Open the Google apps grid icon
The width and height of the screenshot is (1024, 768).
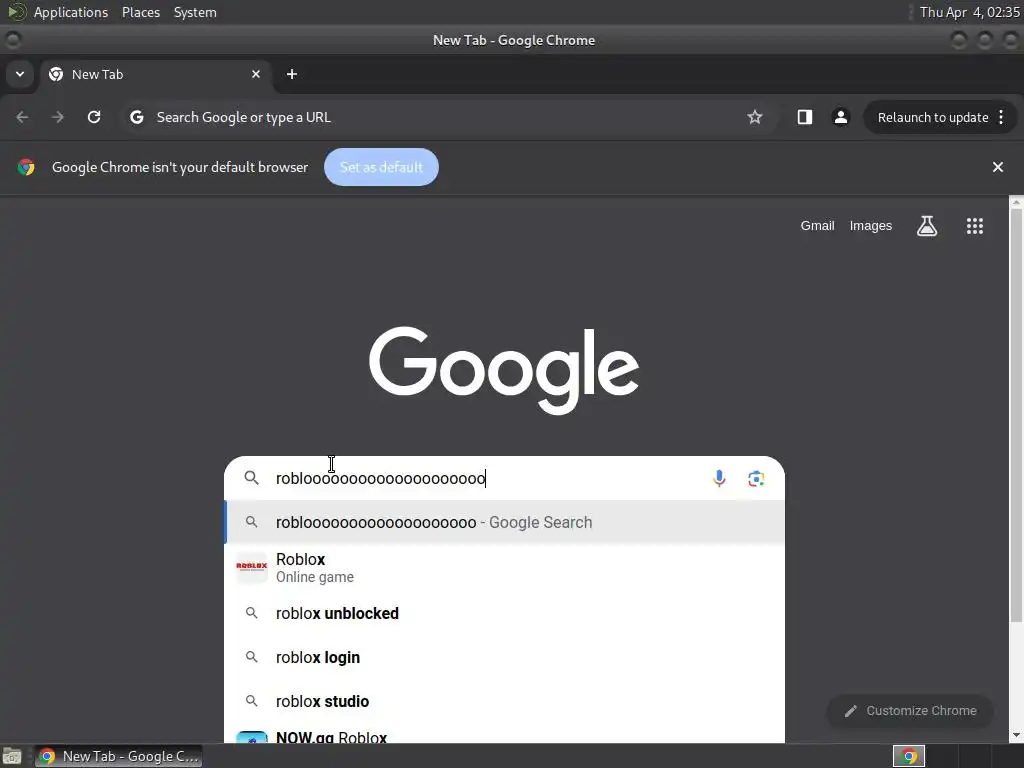point(974,226)
